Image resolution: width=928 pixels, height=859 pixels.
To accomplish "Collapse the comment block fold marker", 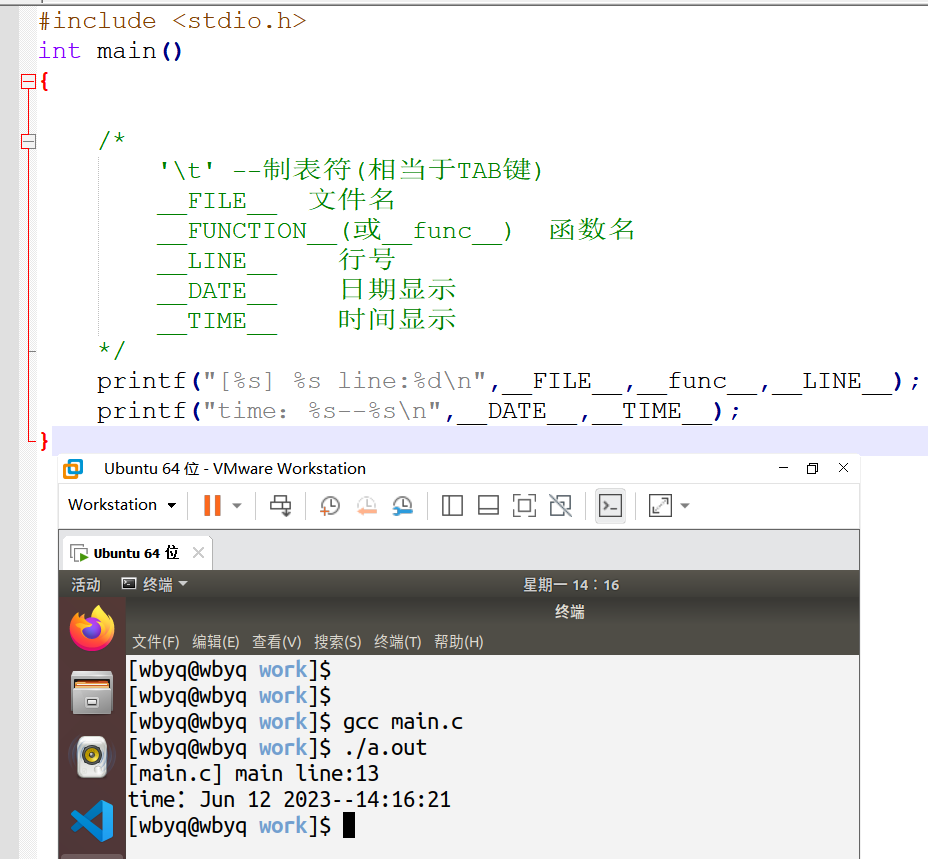I will (x=28, y=141).
